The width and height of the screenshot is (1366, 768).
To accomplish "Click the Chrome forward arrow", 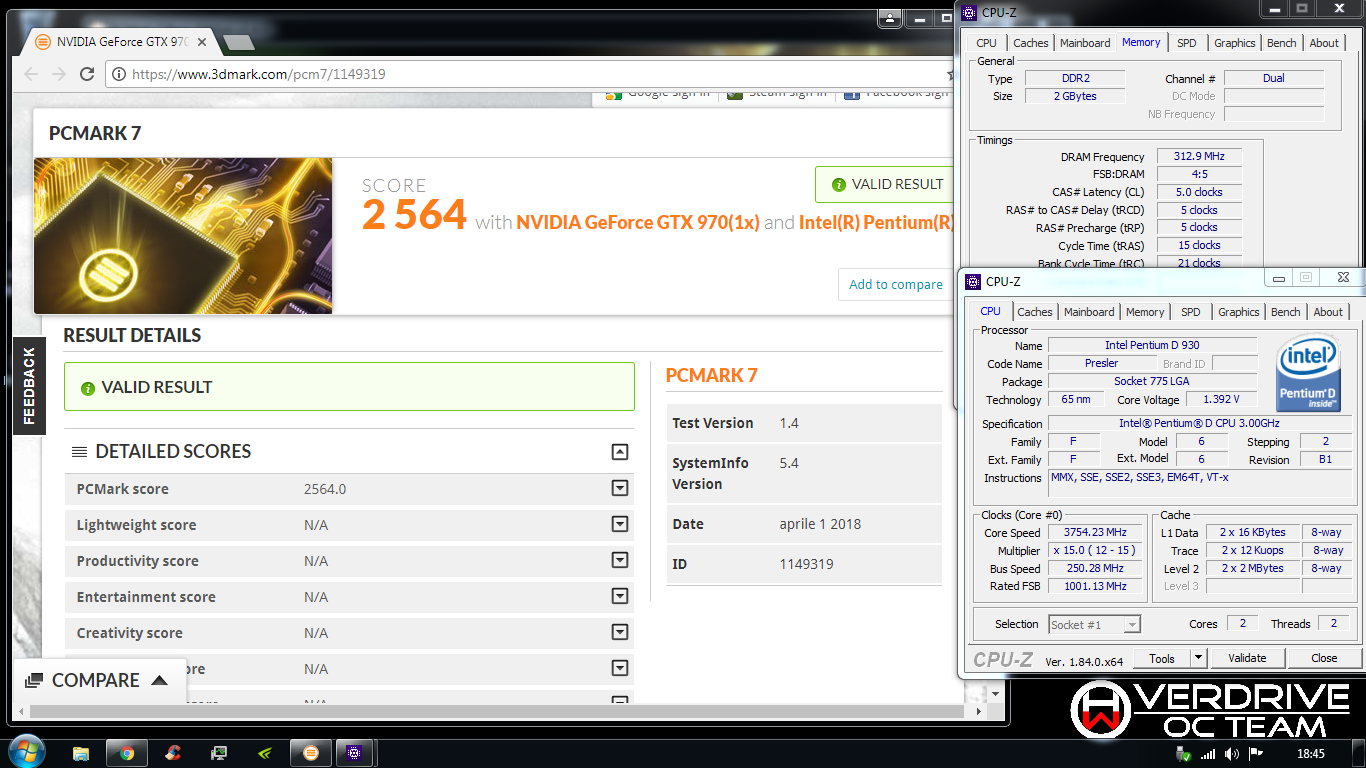I will tap(59, 74).
